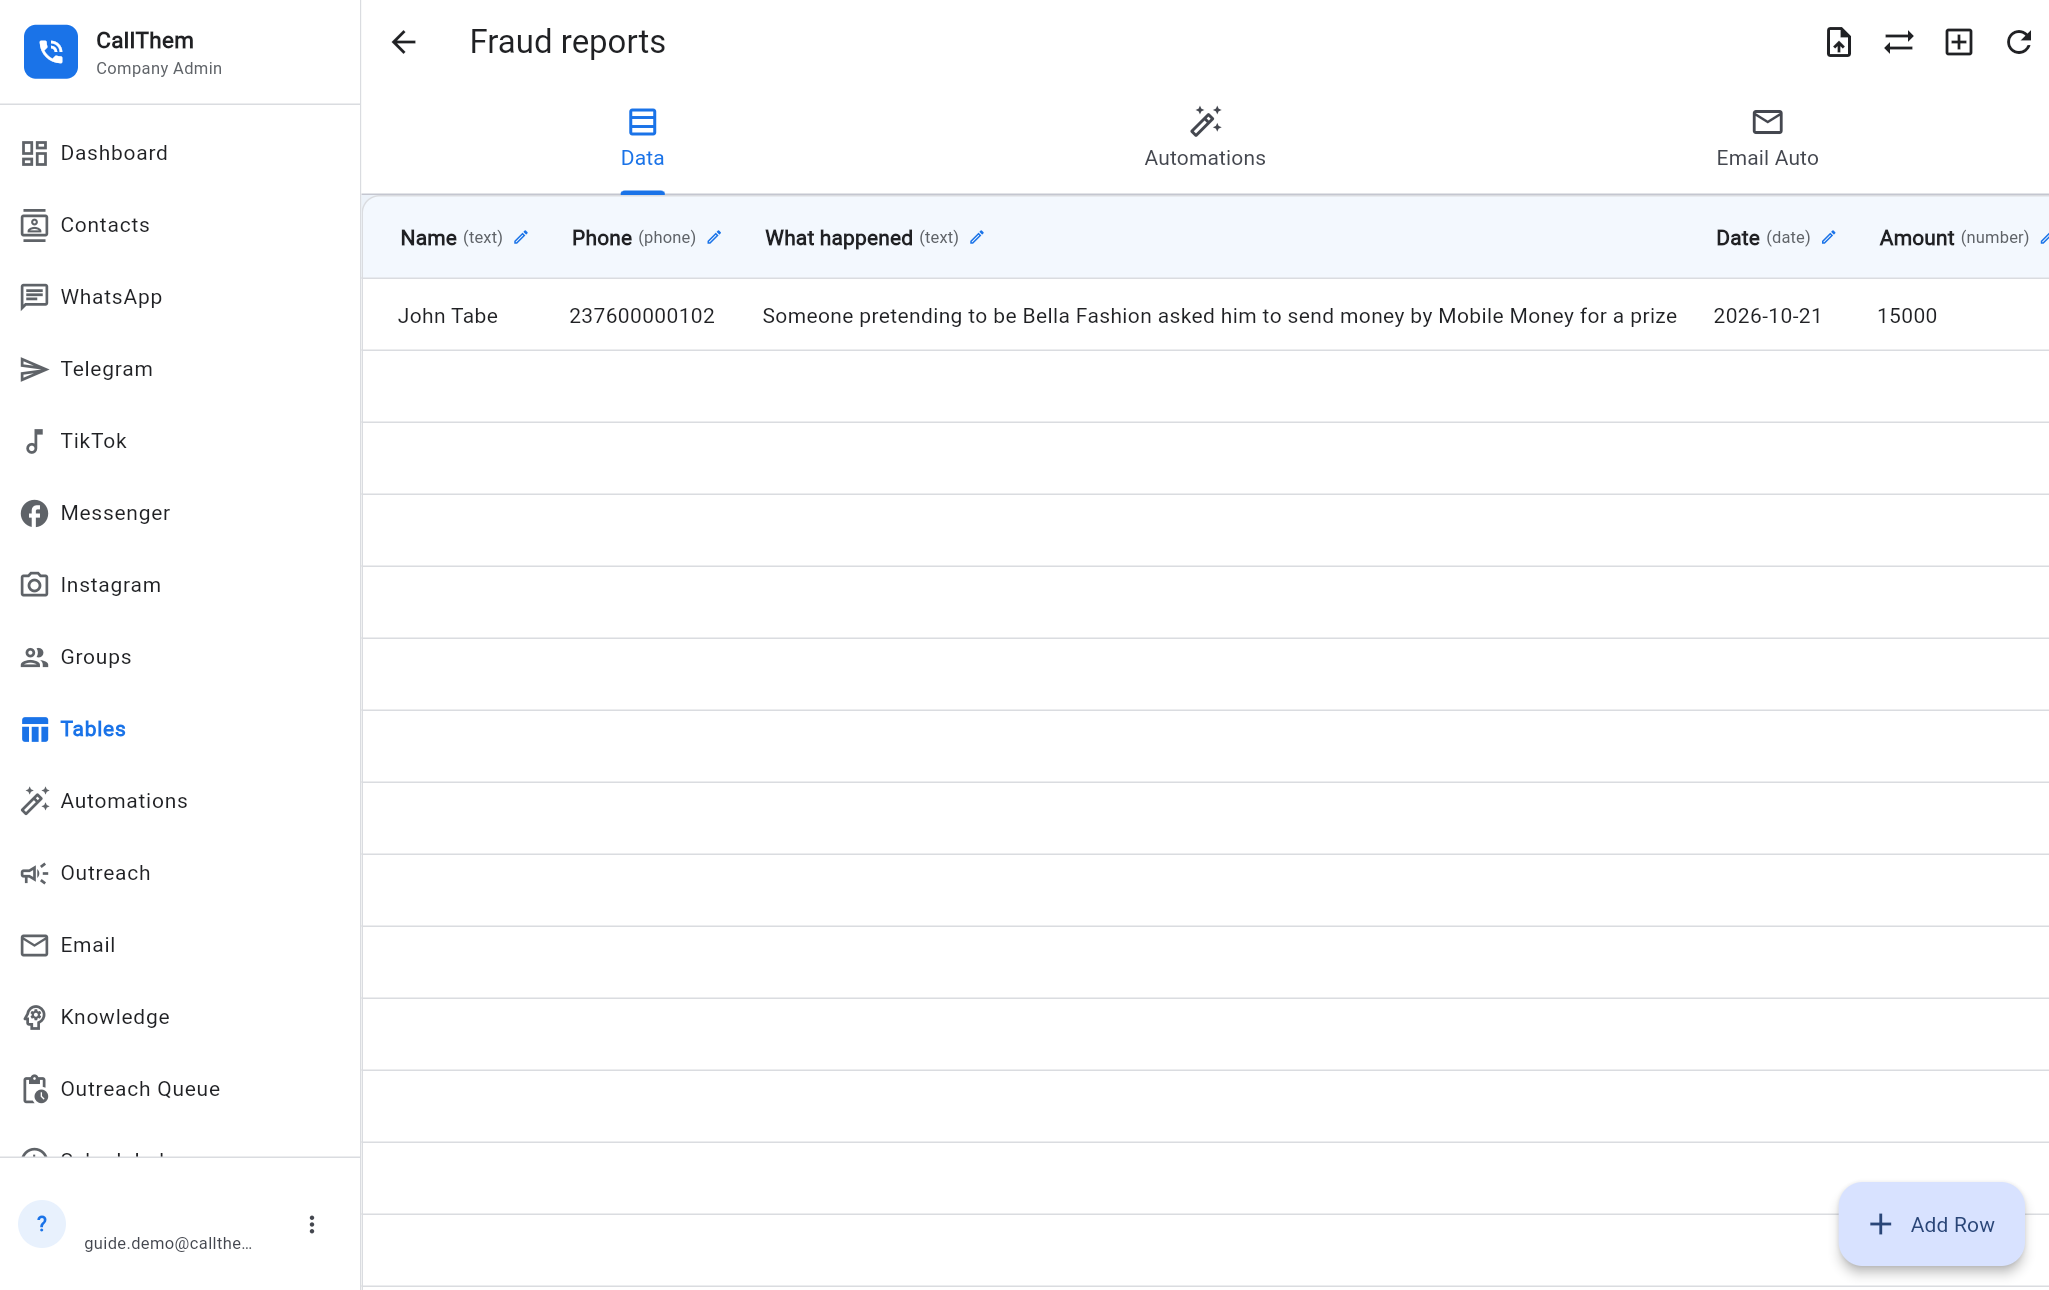Switch to the Data tab
Image resolution: width=2049 pixels, height=1290 pixels.
point(642,139)
